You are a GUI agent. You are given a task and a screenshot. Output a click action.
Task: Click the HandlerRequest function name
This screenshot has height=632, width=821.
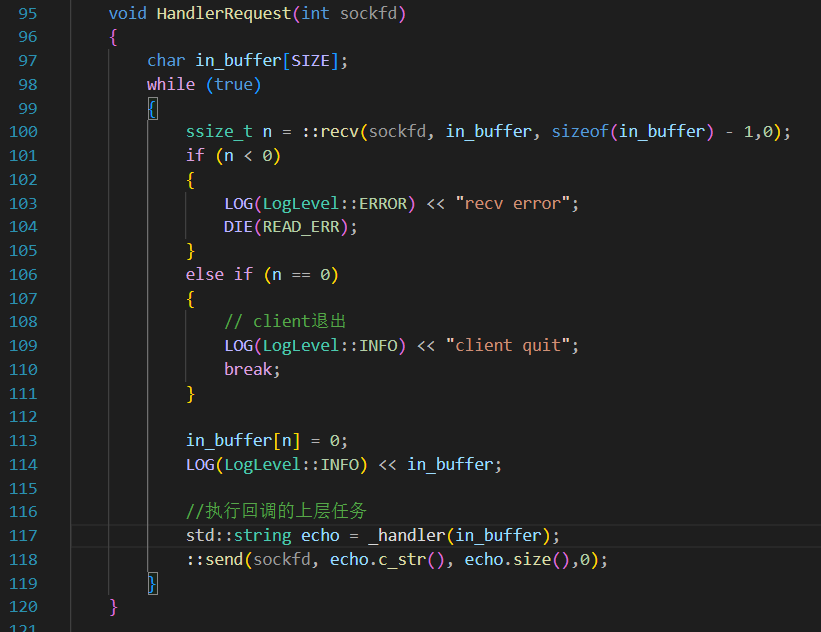coord(224,13)
